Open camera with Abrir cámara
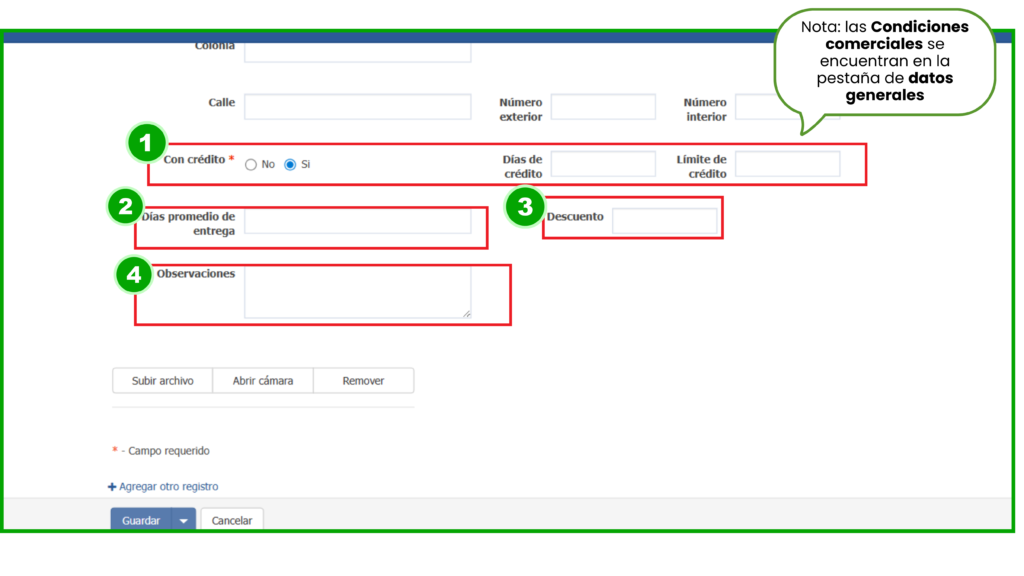The height and width of the screenshot is (576, 1024). (263, 381)
